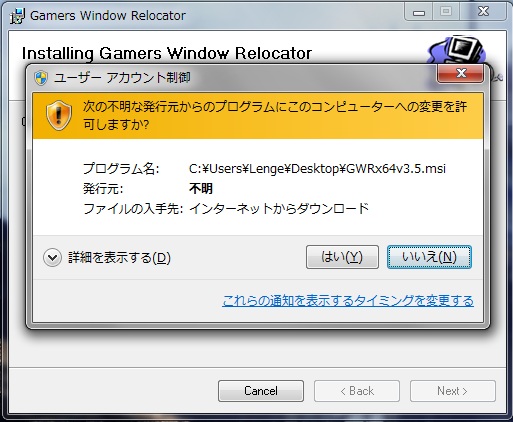Click the yellow warning shield with exclamation mark

[x=59, y=115]
